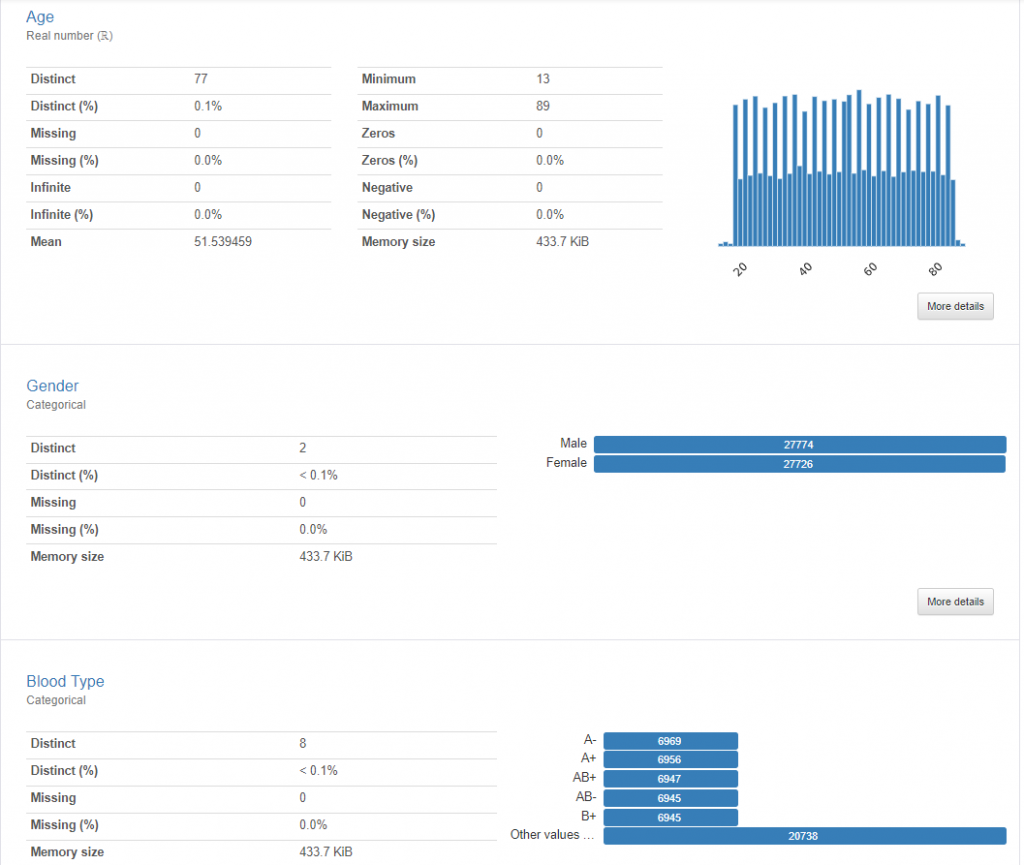Click the Gender Memory size 433.7 KiB

tap(325, 556)
